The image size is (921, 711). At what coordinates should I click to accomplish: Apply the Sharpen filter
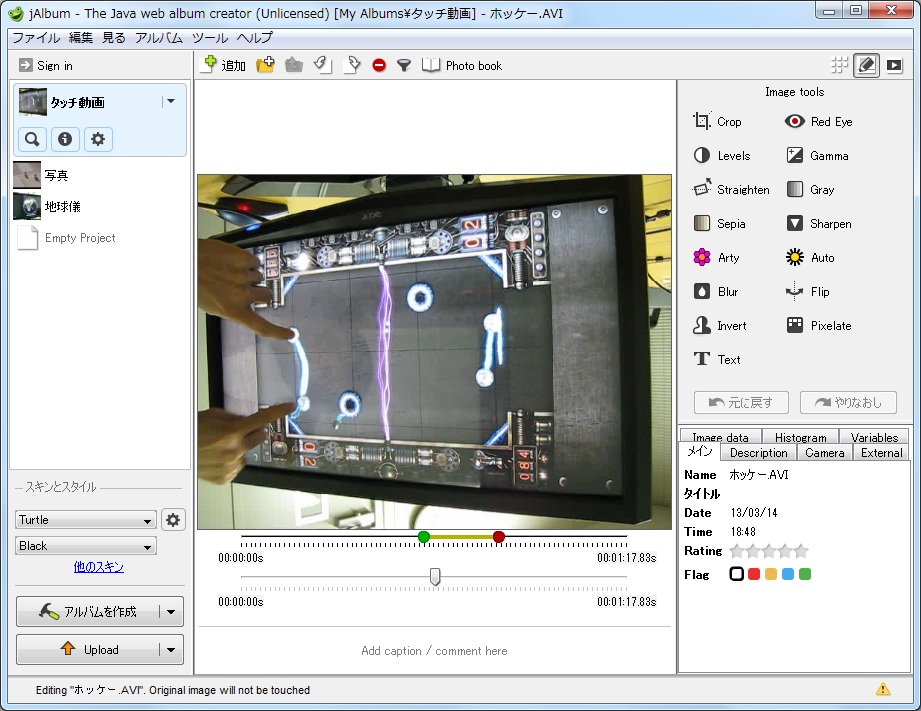pyautogui.click(x=819, y=223)
